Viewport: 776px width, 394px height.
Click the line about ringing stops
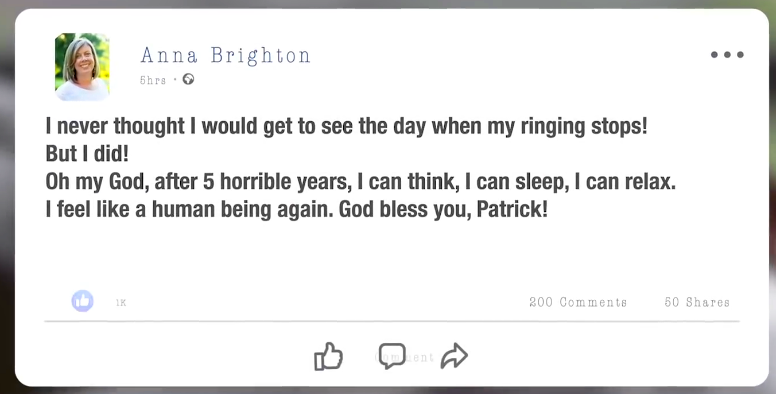[x=346, y=127]
